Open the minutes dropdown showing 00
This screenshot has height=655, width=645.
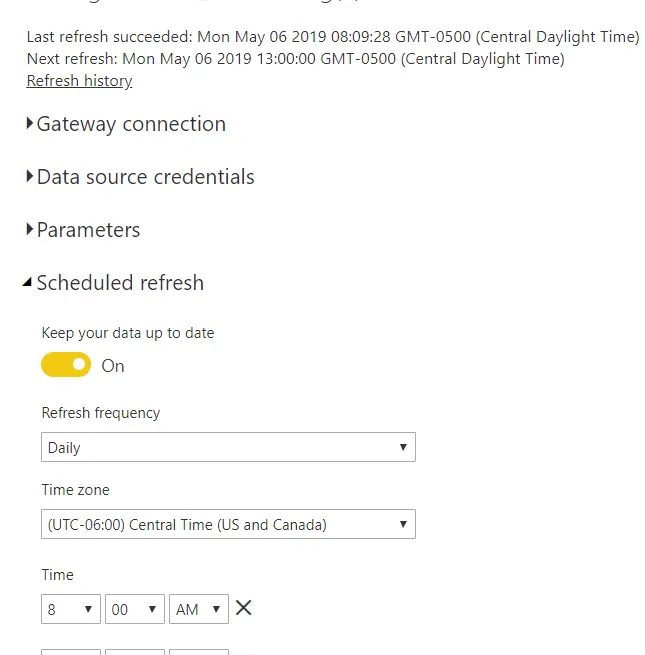pos(135,609)
